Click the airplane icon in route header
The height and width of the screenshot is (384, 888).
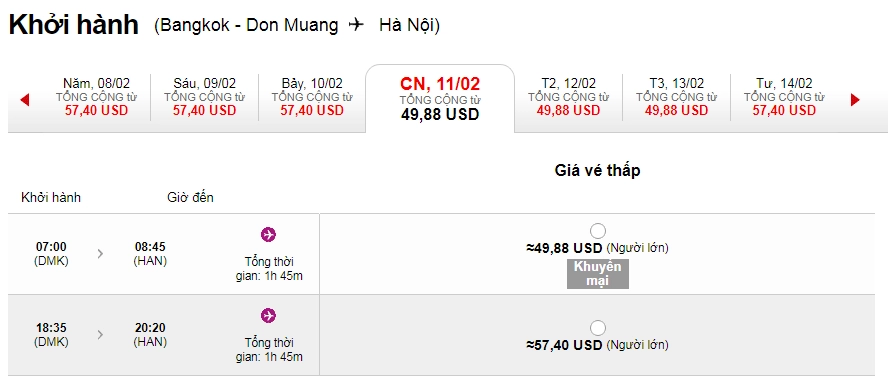pyautogui.click(x=357, y=25)
